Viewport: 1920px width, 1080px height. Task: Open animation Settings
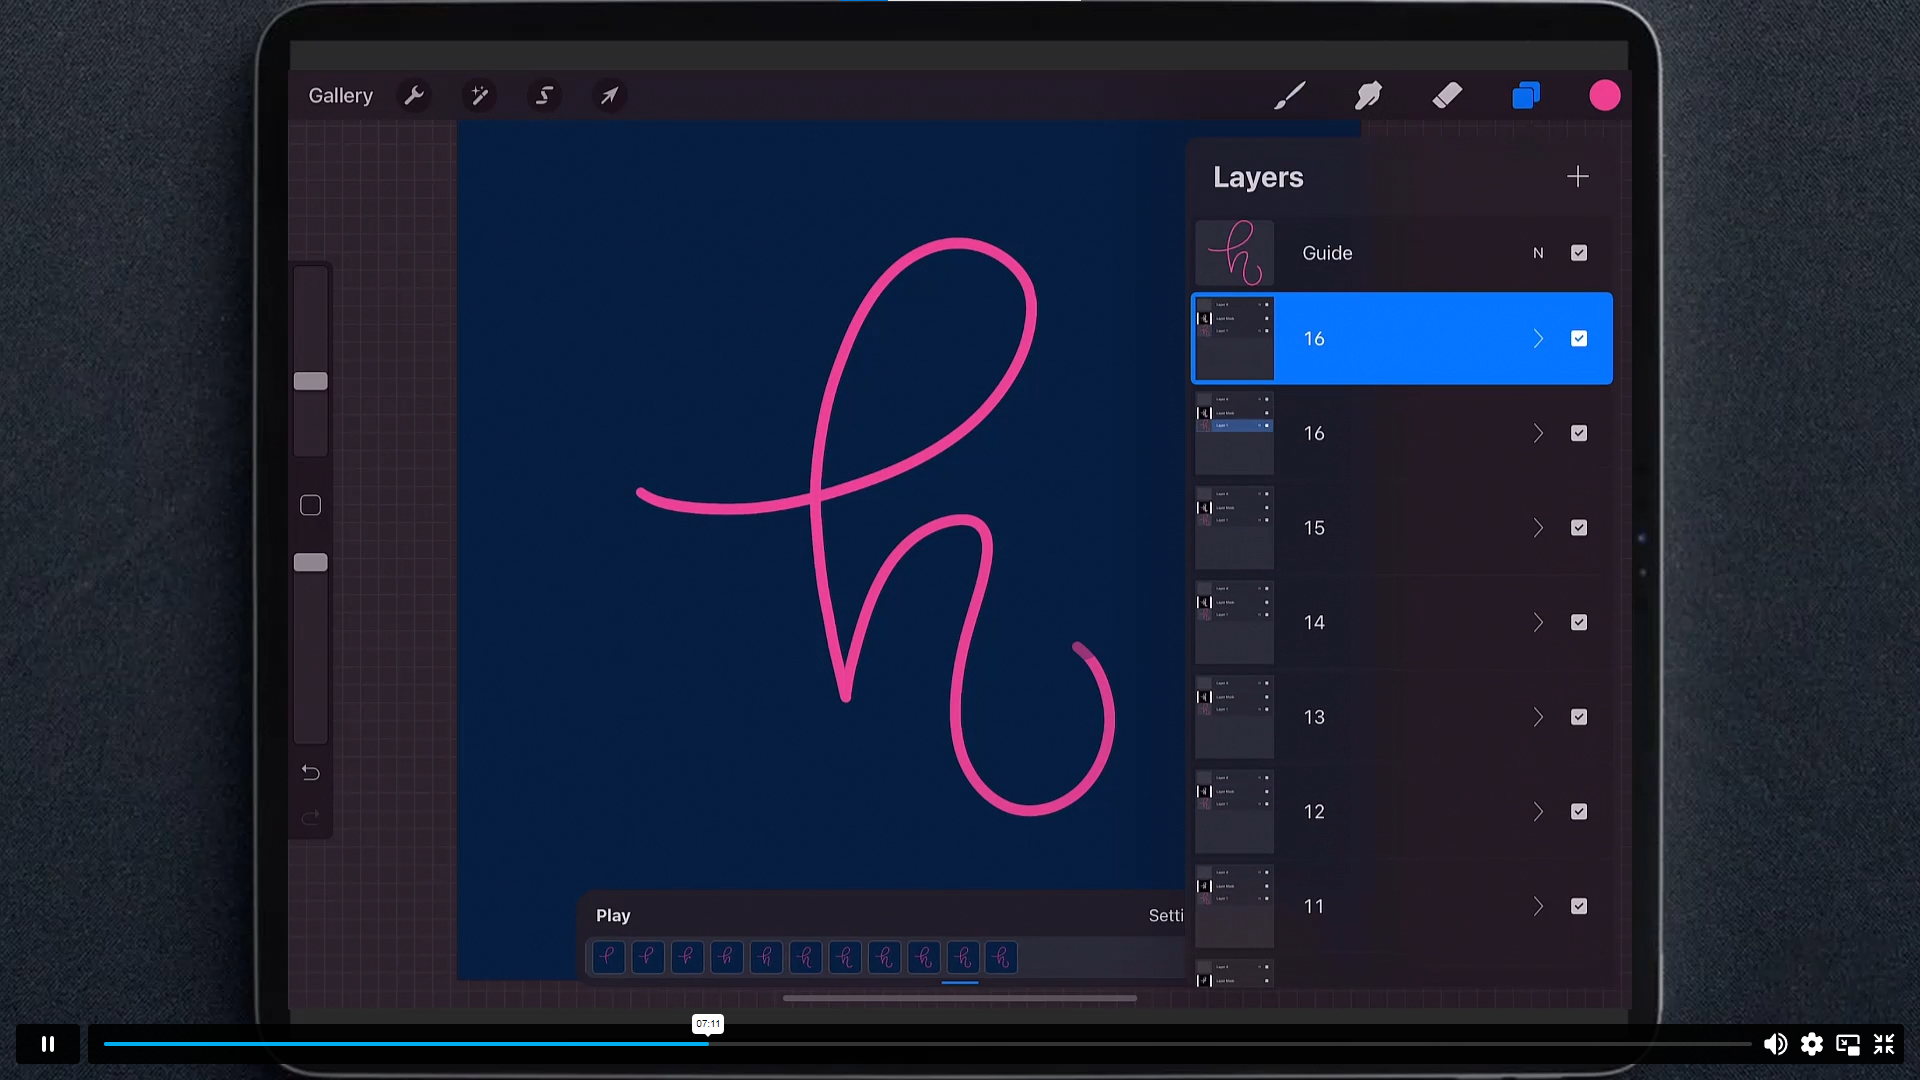point(1166,915)
